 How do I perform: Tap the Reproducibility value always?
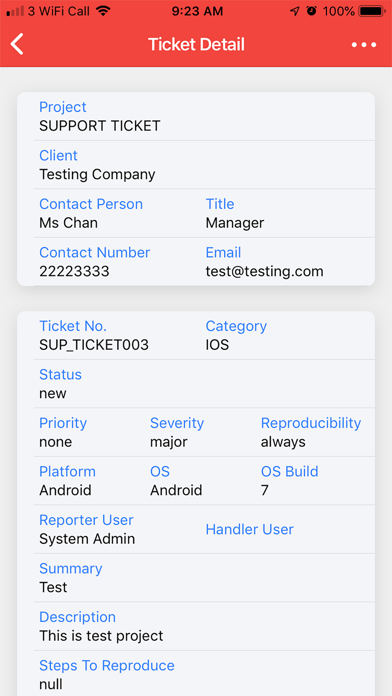tap(283, 442)
